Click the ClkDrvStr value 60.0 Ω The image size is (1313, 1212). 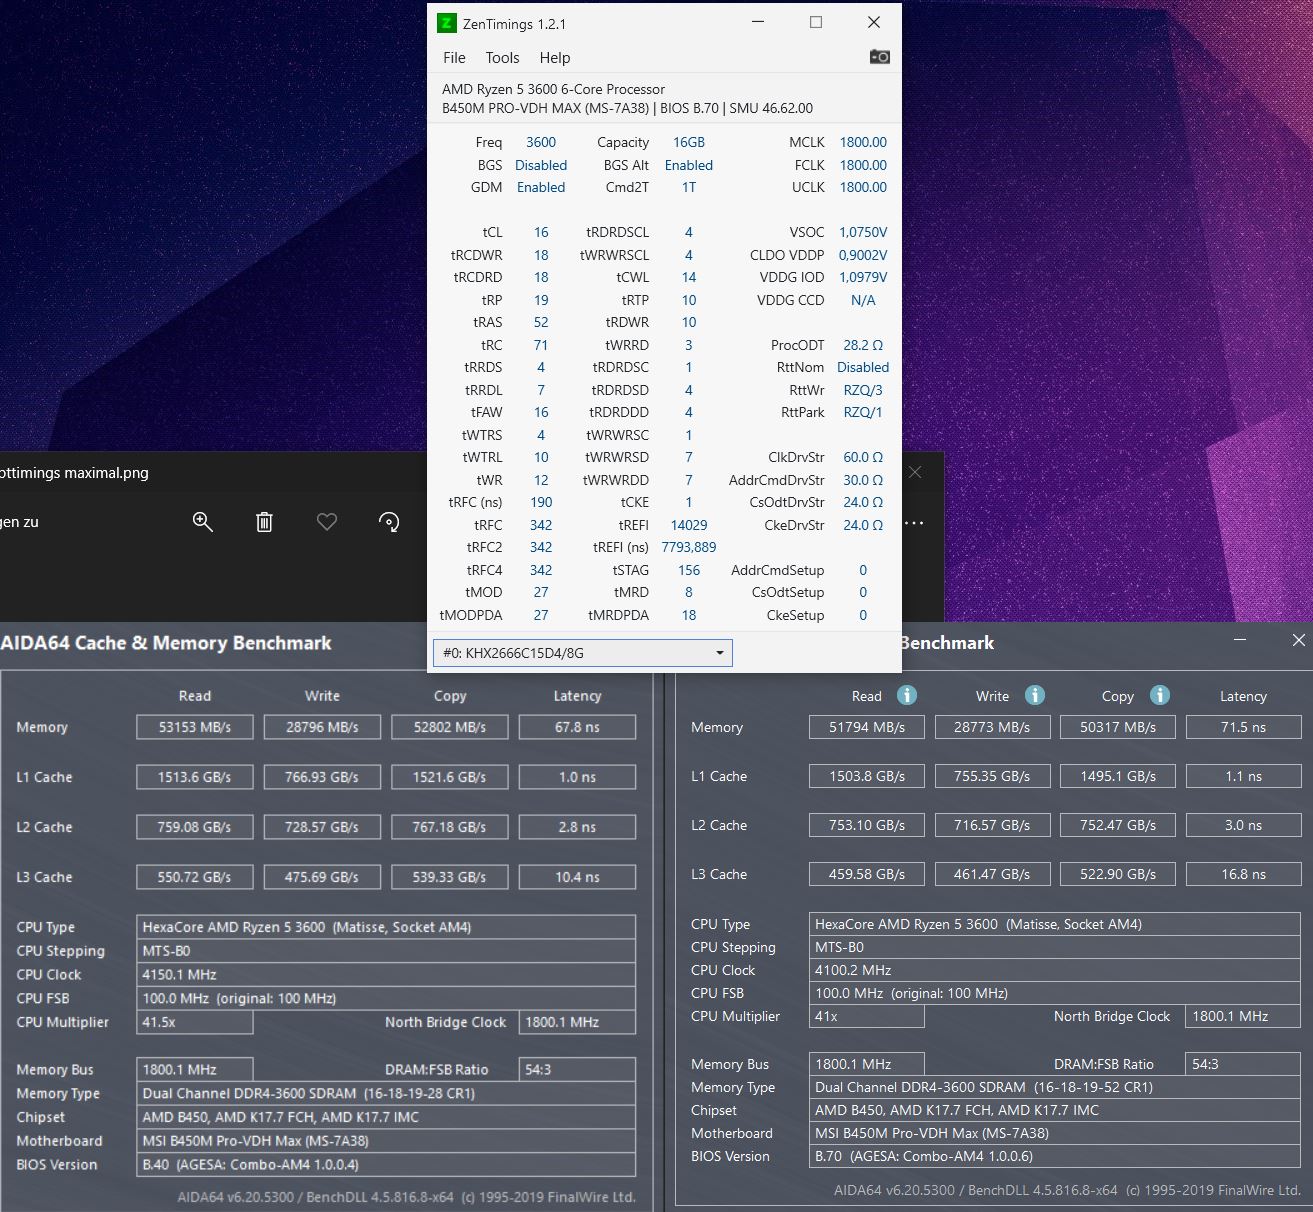pyautogui.click(x=863, y=457)
